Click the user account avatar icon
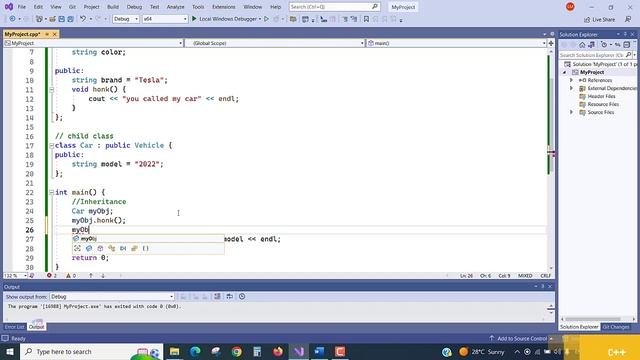Screen dimensions: 640x360 pos(570,7)
